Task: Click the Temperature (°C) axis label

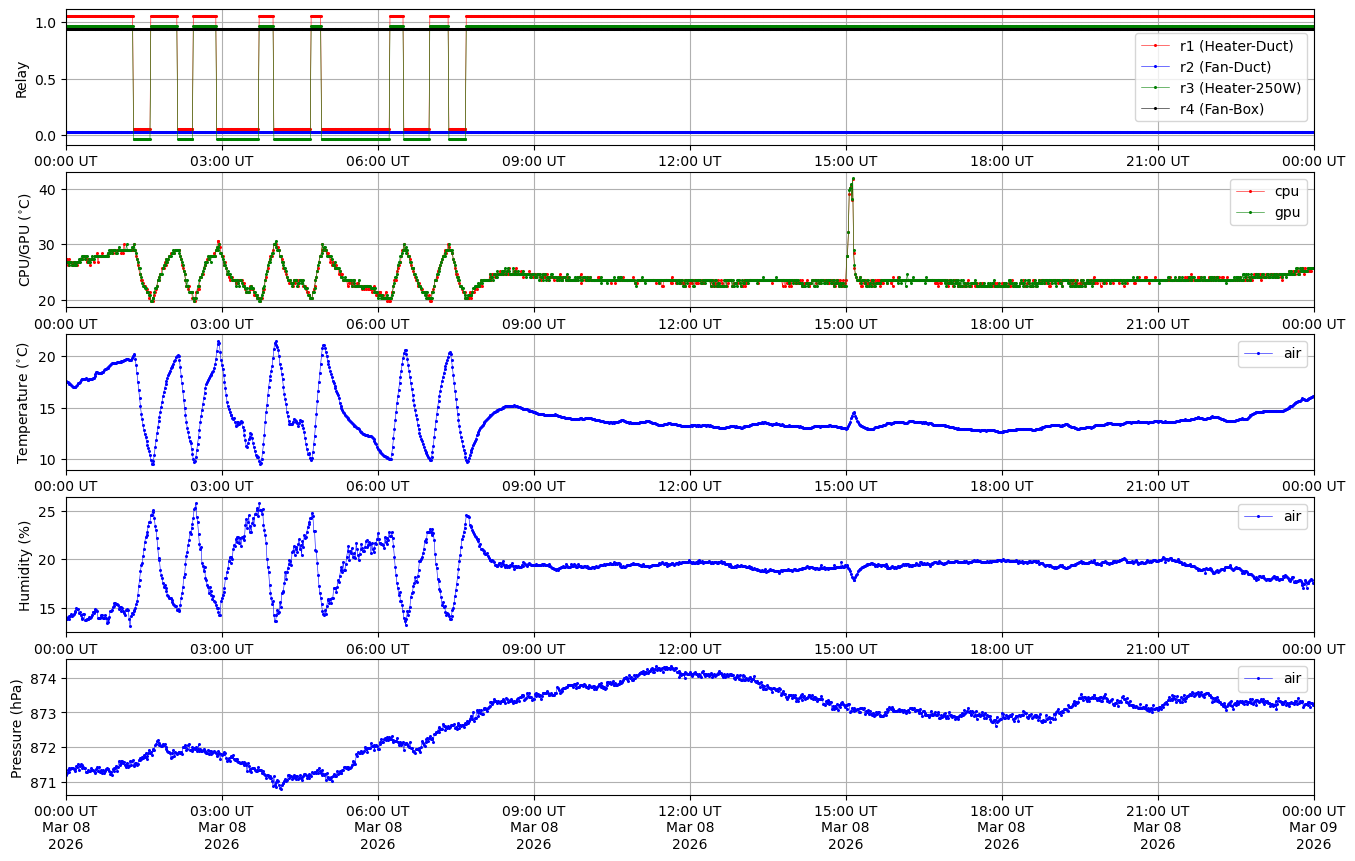Action: (23, 402)
